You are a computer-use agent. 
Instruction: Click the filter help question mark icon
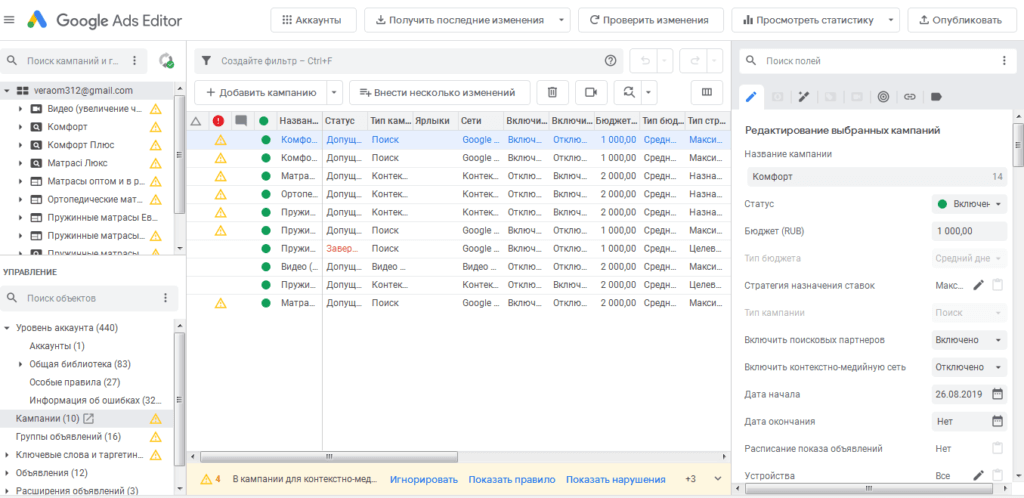click(x=610, y=60)
